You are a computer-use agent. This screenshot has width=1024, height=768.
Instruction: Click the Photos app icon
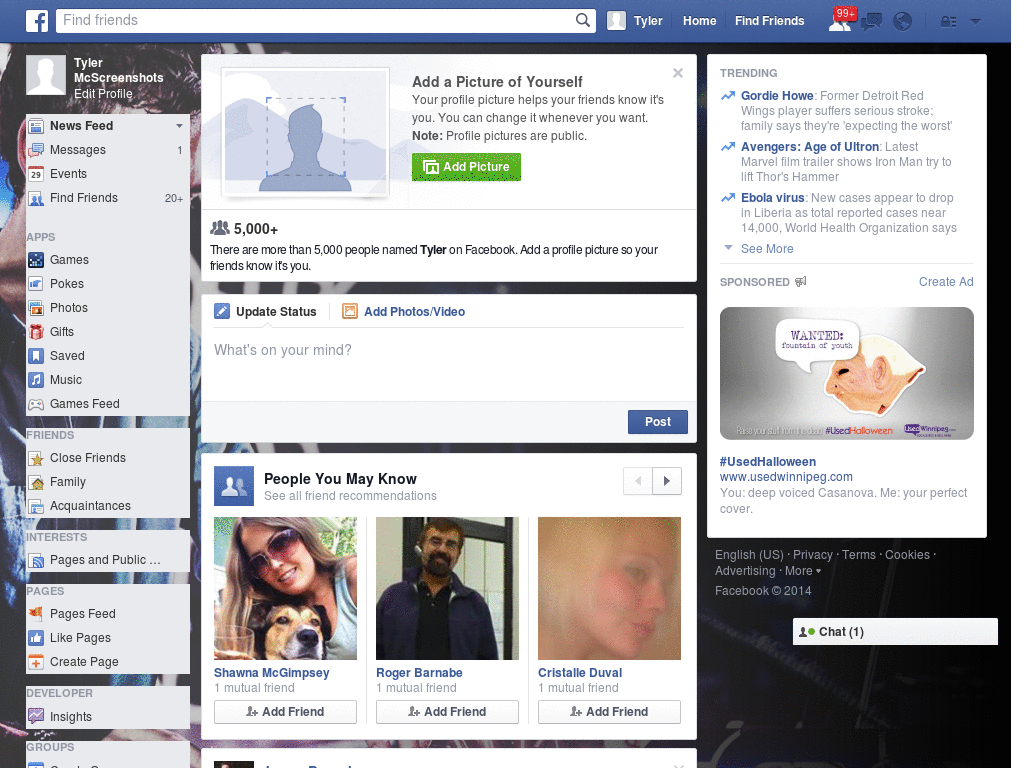[37, 308]
